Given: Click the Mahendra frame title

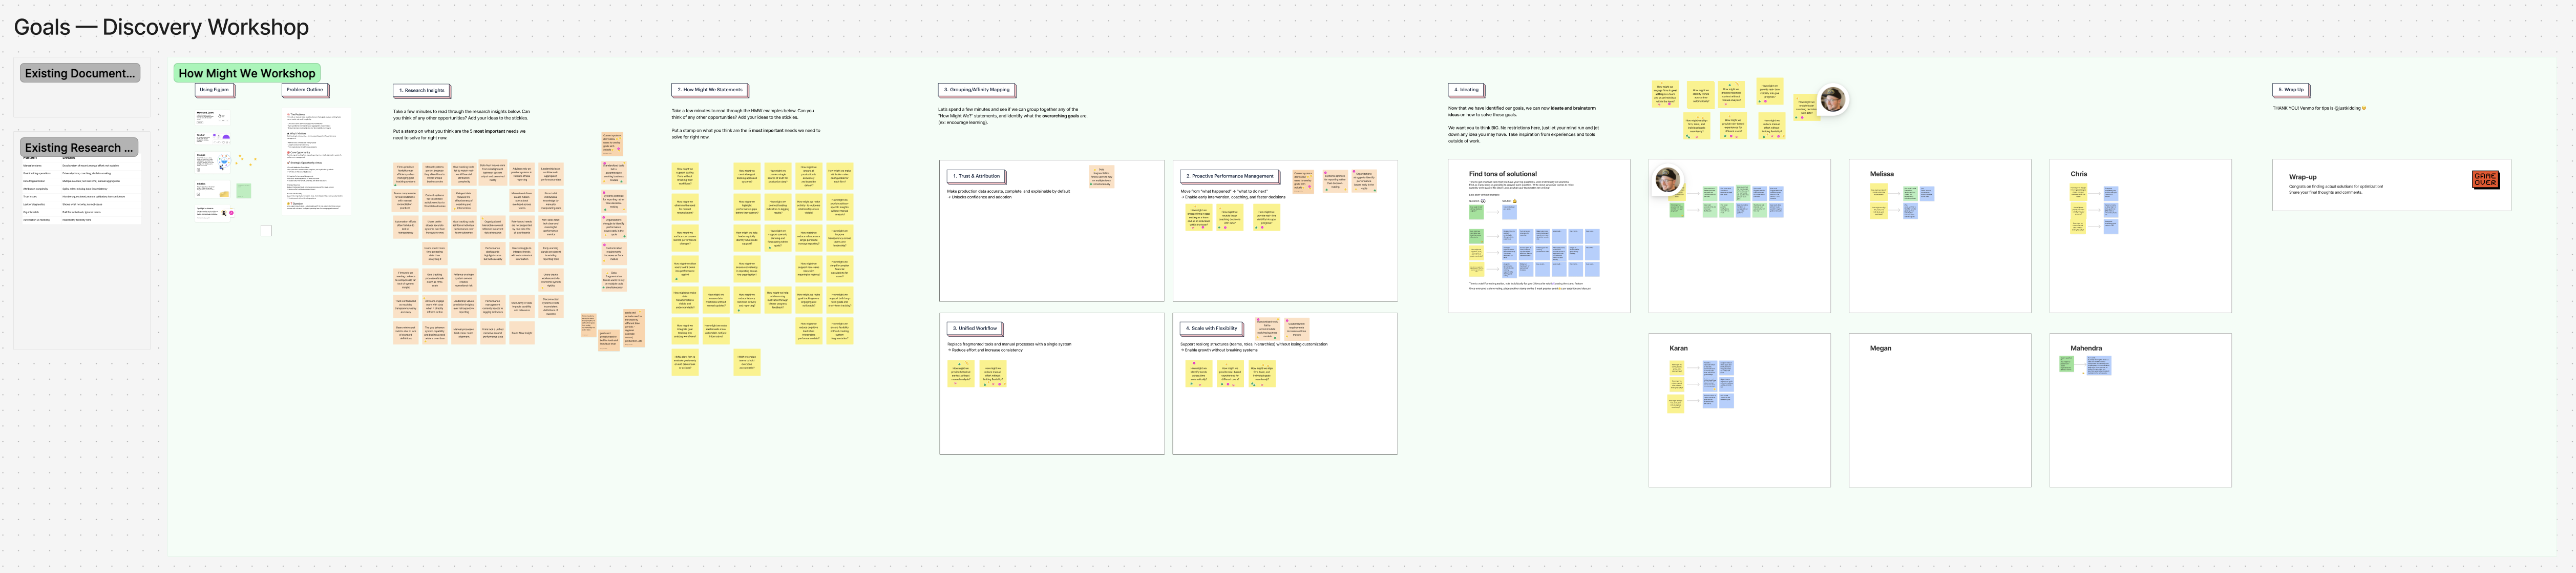Looking at the screenshot, I should tap(2085, 348).
